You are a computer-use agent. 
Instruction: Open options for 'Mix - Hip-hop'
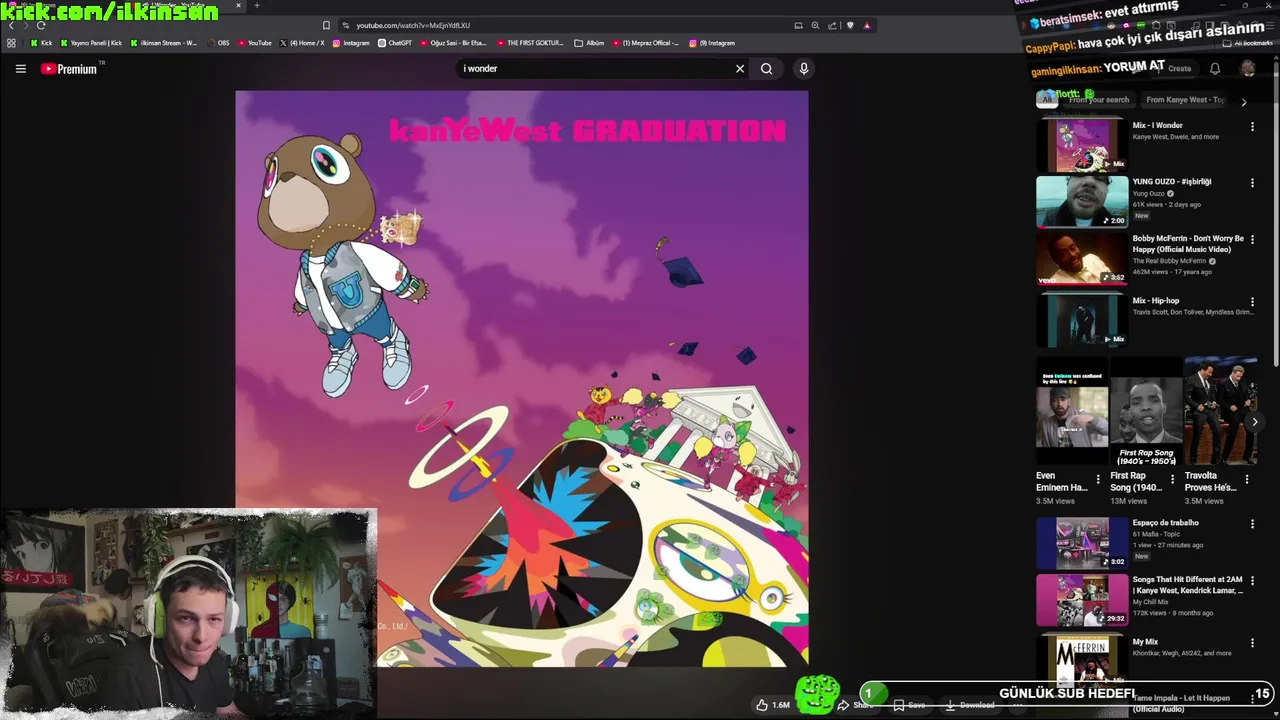click(x=1252, y=302)
